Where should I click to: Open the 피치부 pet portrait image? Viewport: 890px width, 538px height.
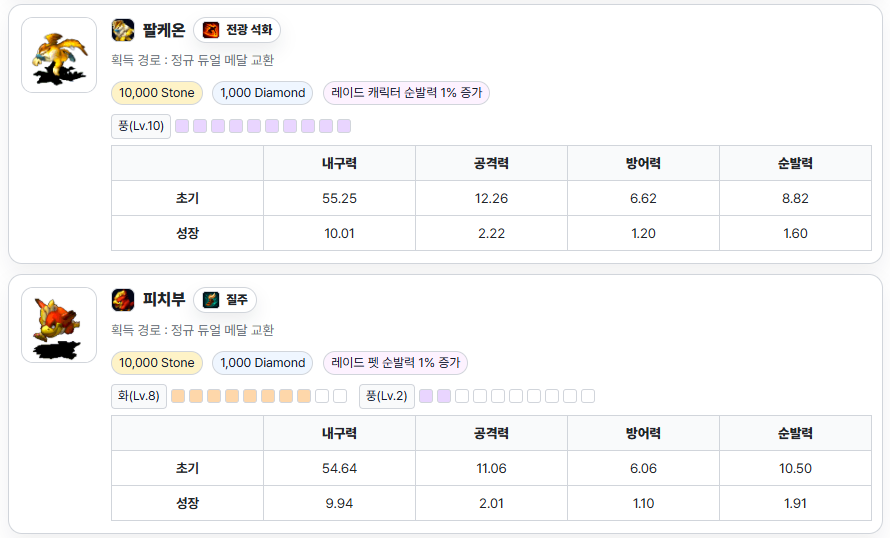click(59, 325)
